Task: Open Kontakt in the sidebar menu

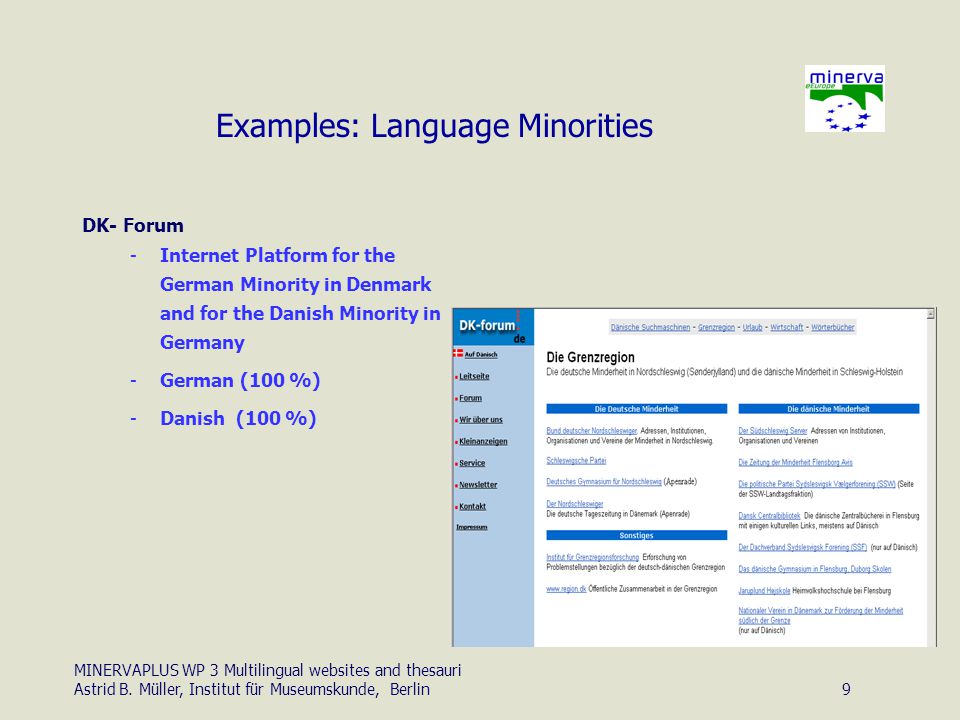Action: 472,506
